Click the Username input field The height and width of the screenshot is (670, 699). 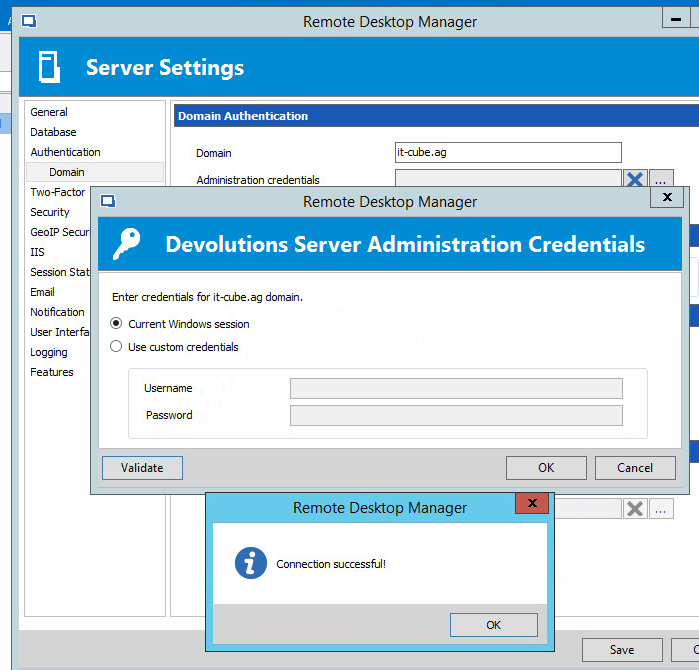pyautogui.click(x=456, y=388)
